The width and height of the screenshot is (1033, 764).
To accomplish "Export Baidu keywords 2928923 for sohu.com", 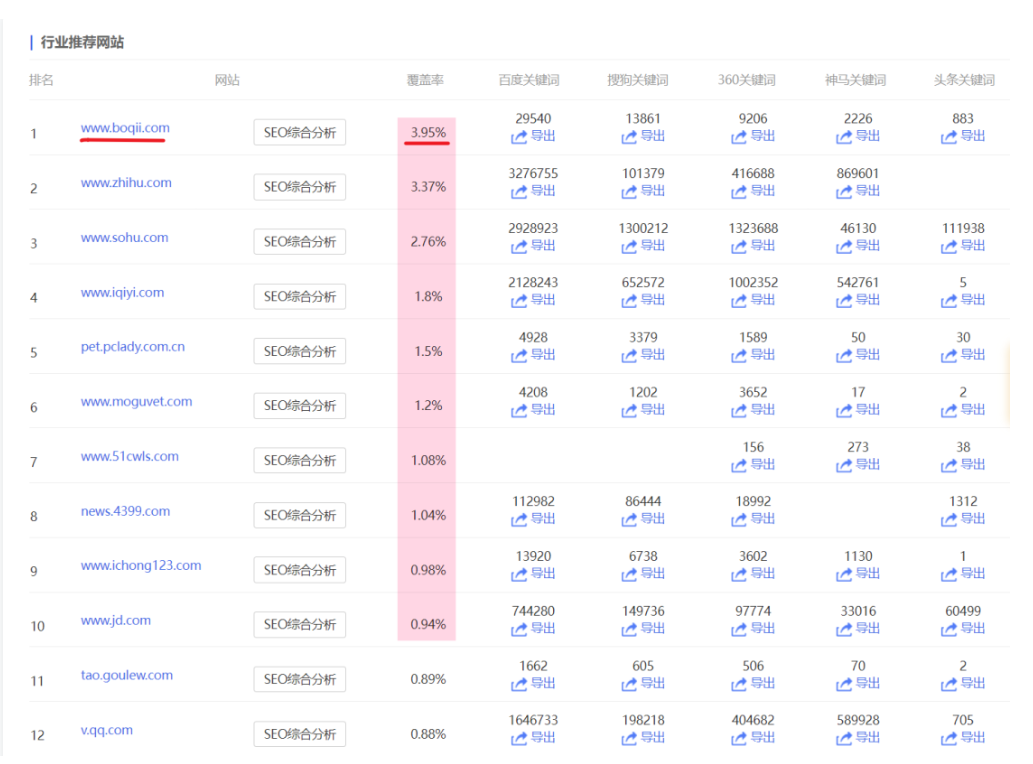I will 533,246.
